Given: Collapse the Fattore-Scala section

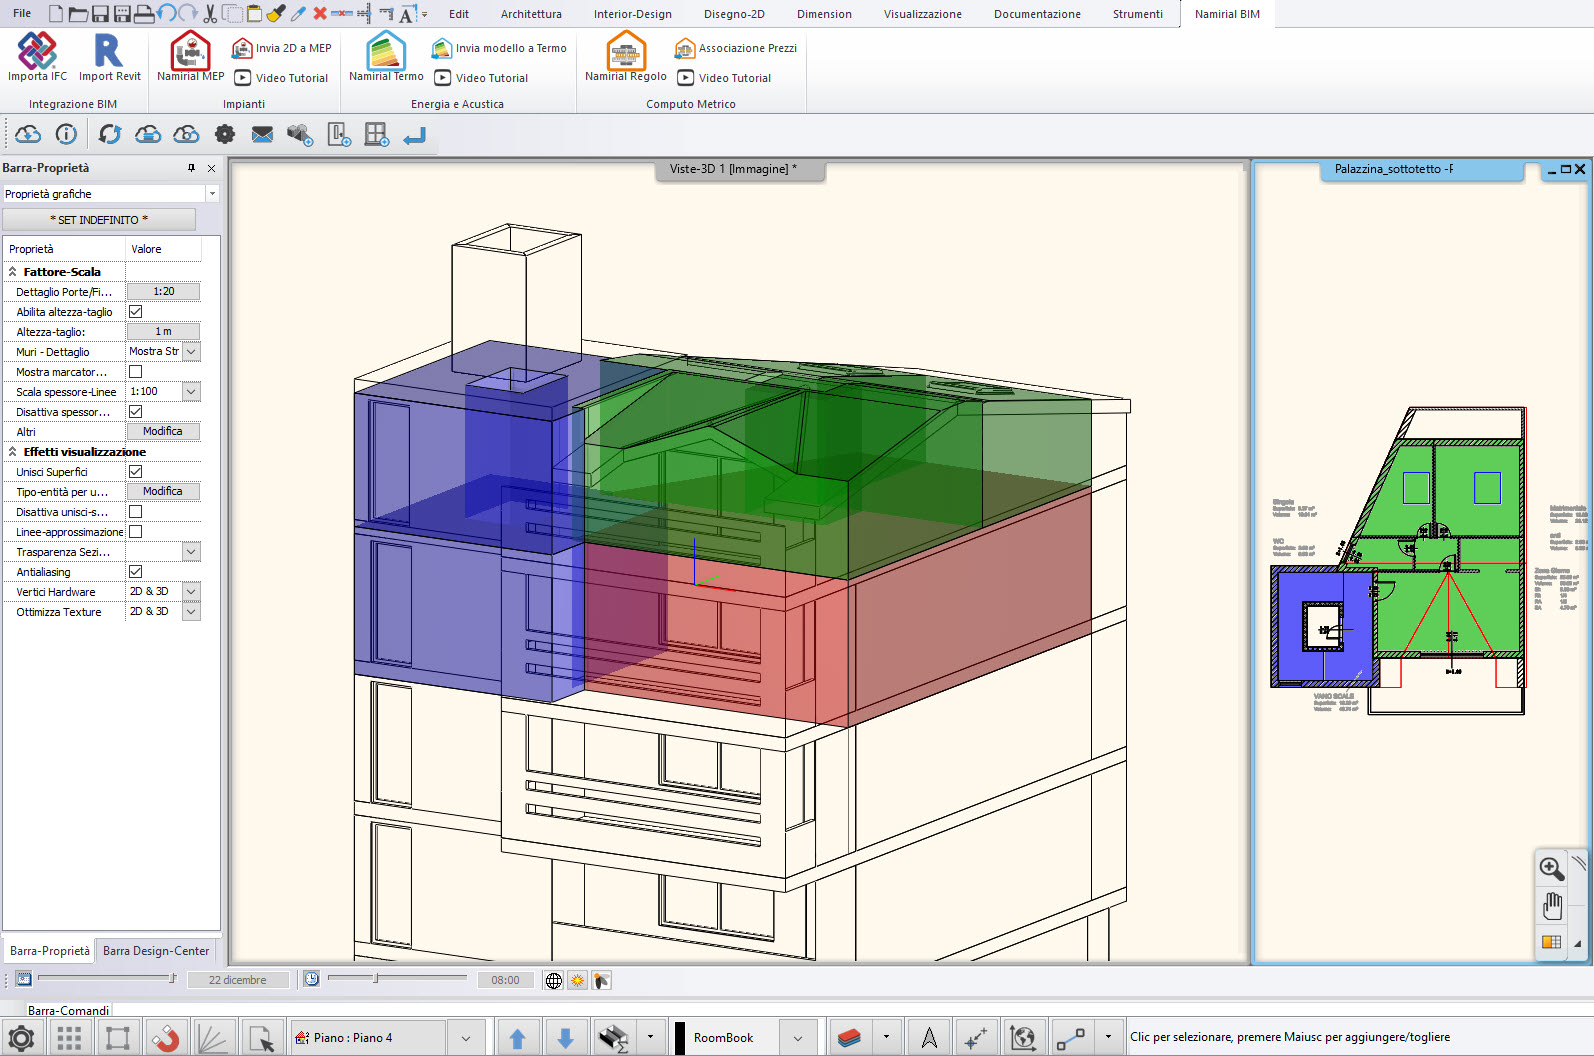Looking at the screenshot, I should point(13,272).
